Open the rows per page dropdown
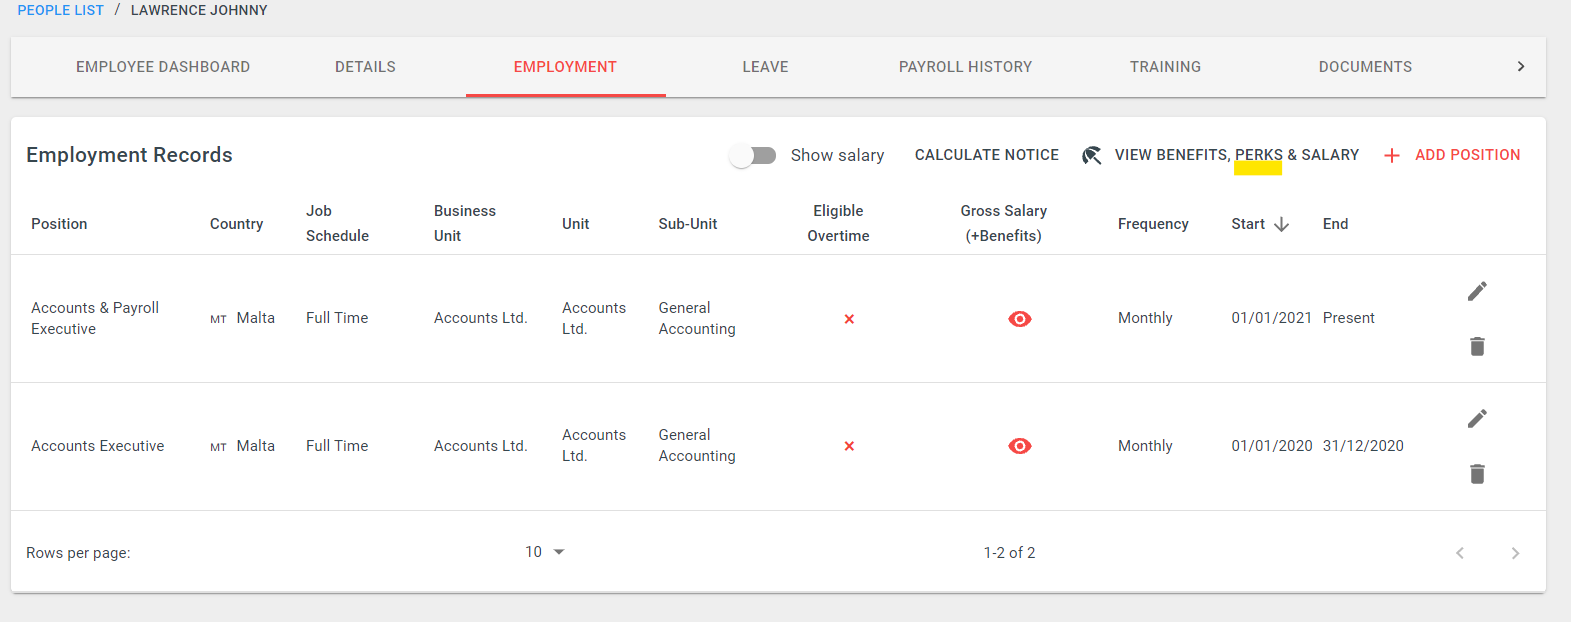Screen dimensions: 1571x622 point(545,552)
